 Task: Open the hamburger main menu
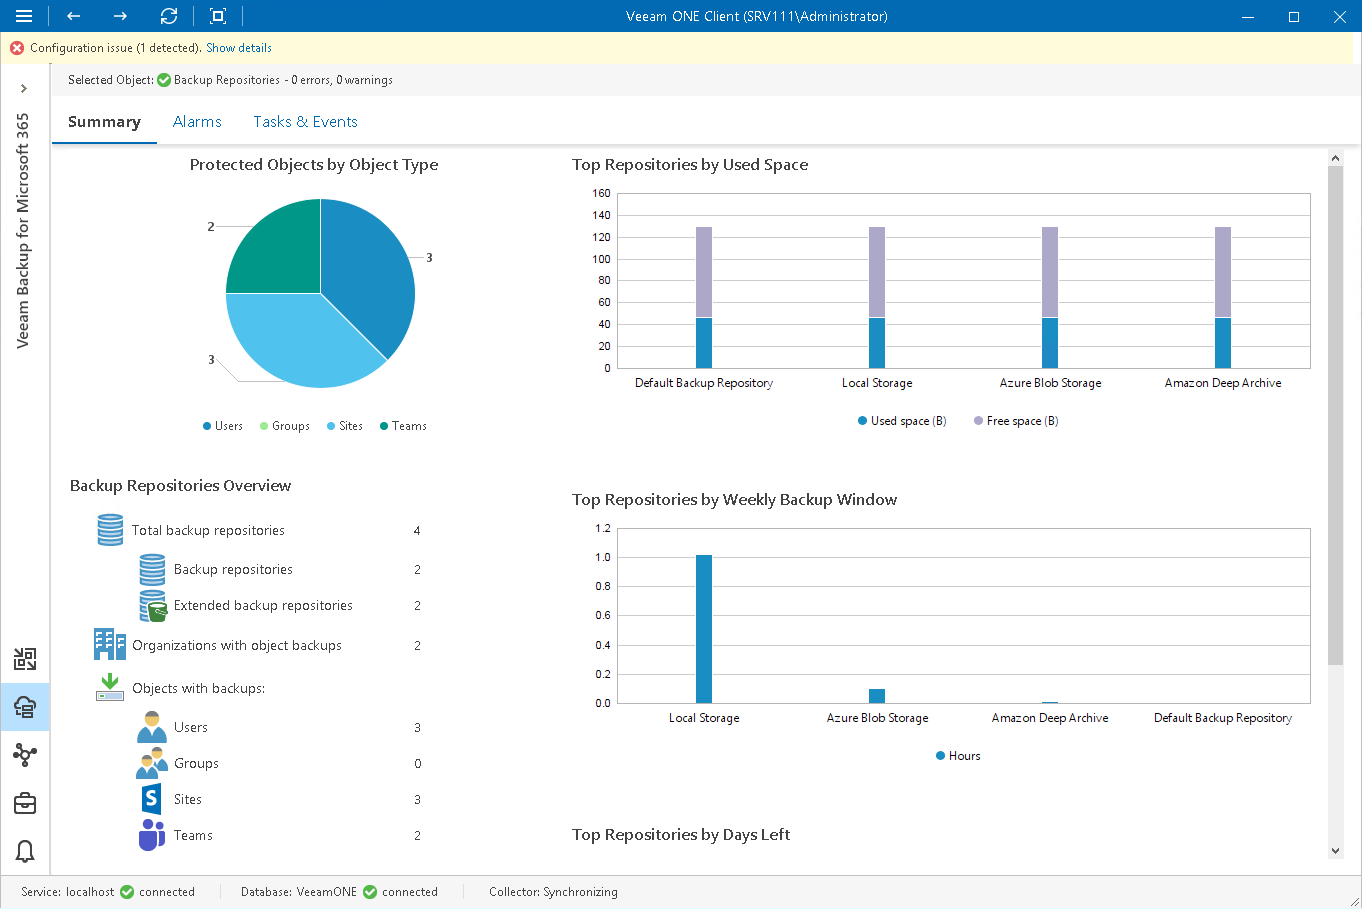(24, 16)
